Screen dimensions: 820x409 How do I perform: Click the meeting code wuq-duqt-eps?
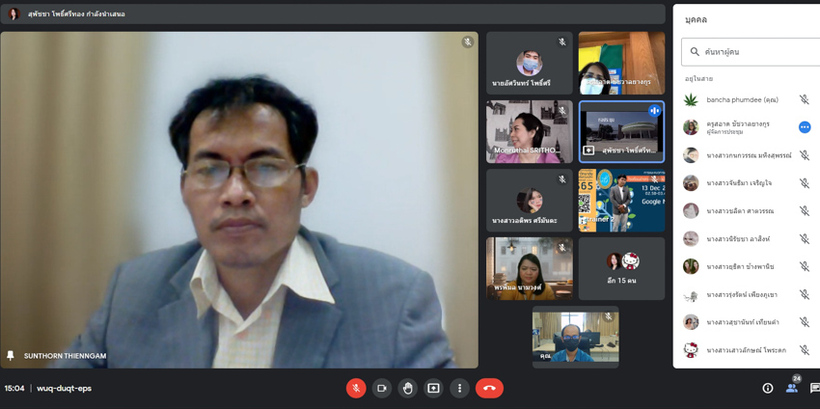click(64, 389)
